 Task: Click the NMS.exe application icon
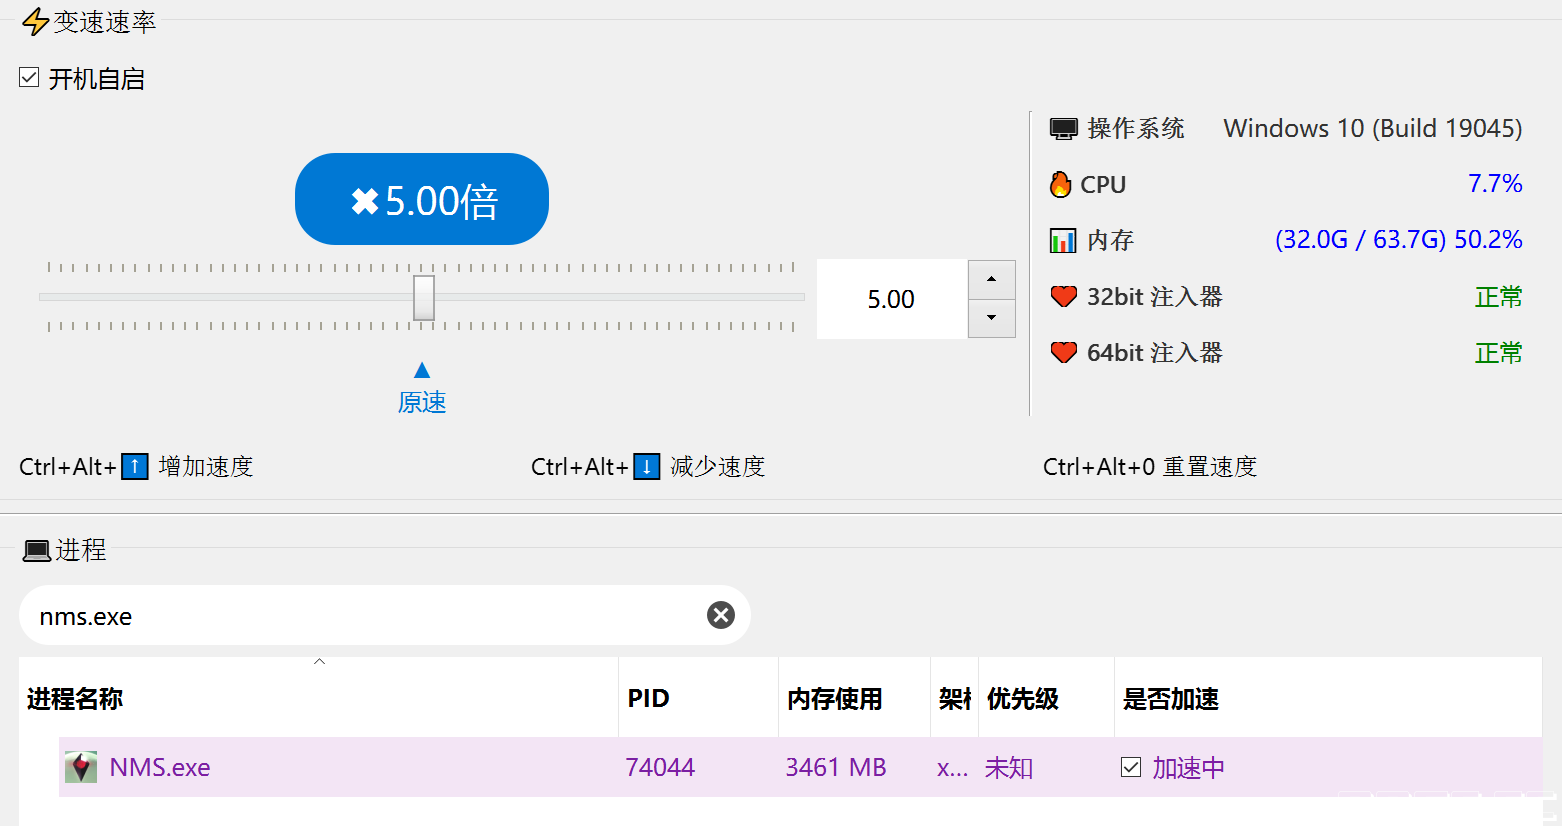point(81,767)
